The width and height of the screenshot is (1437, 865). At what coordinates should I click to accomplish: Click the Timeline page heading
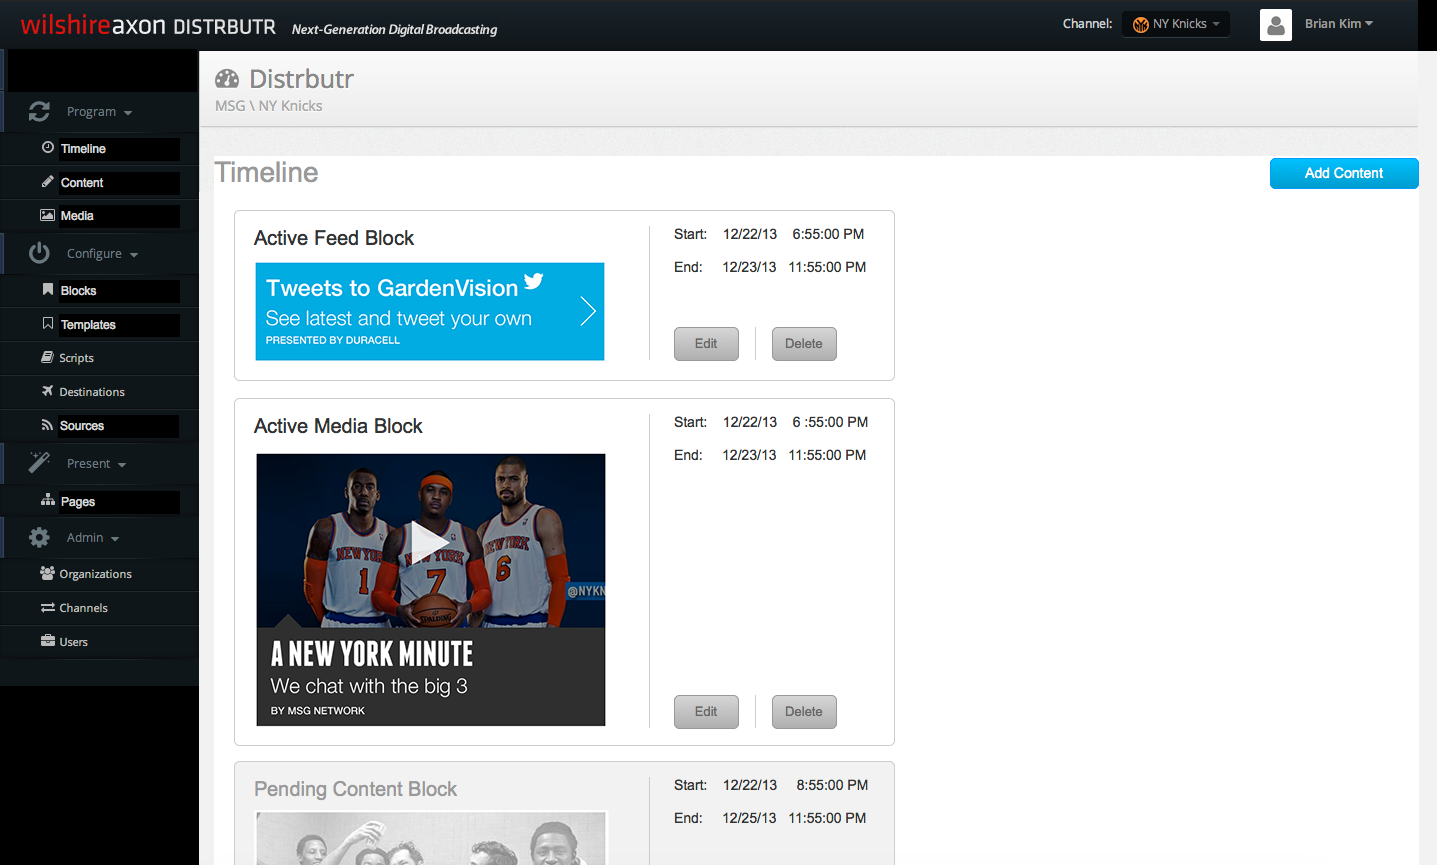(266, 172)
